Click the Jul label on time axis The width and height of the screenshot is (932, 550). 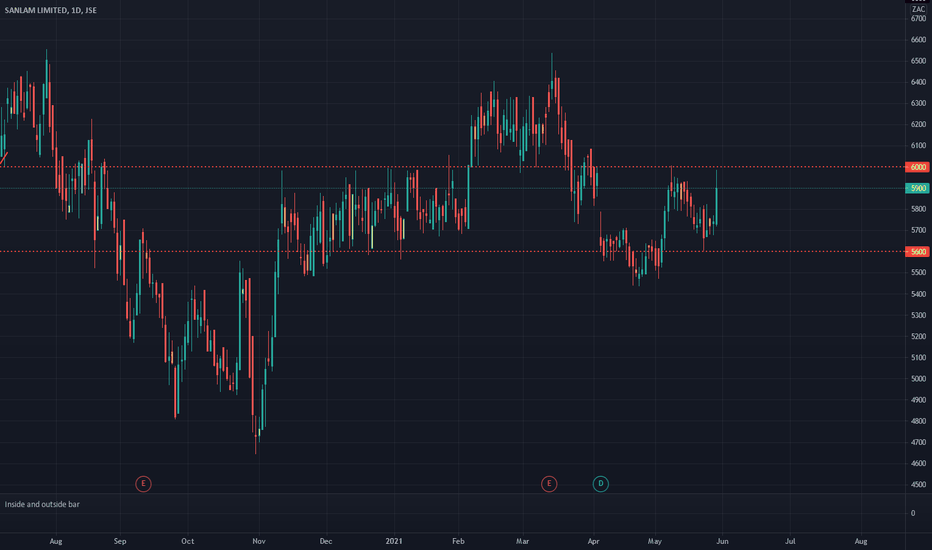(790, 541)
